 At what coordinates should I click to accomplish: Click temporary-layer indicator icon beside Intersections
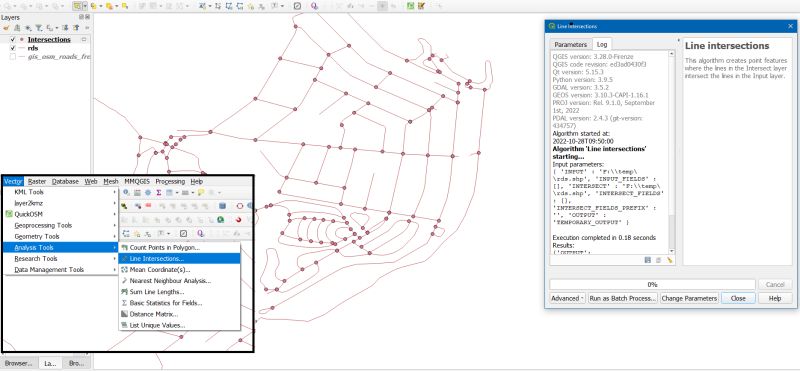click(x=84, y=39)
